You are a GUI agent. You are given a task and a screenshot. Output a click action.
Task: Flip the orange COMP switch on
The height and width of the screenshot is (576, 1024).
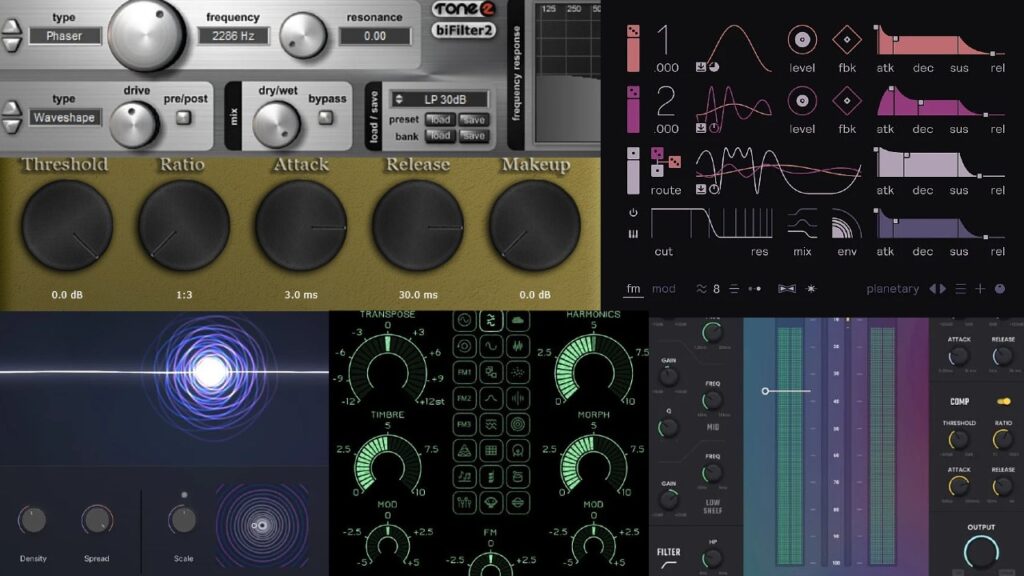(1003, 401)
